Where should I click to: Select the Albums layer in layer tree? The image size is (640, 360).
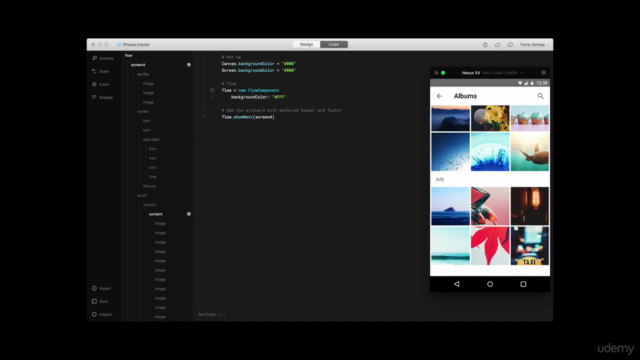(149, 186)
